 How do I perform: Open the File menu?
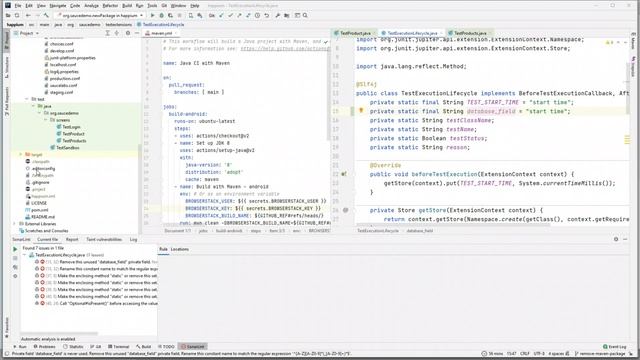pos(18,6)
